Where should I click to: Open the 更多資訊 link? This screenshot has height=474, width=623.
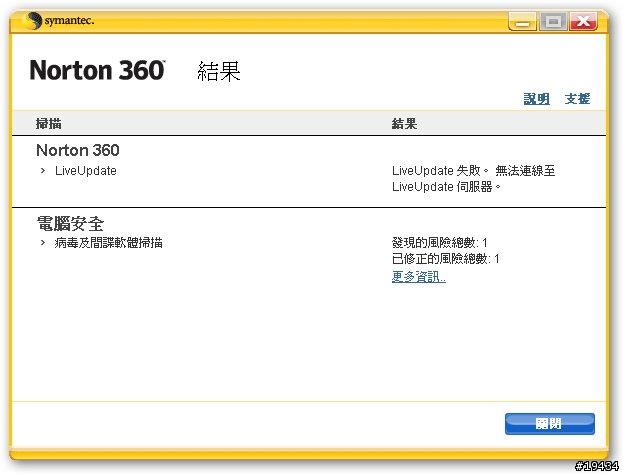(x=419, y=277)
